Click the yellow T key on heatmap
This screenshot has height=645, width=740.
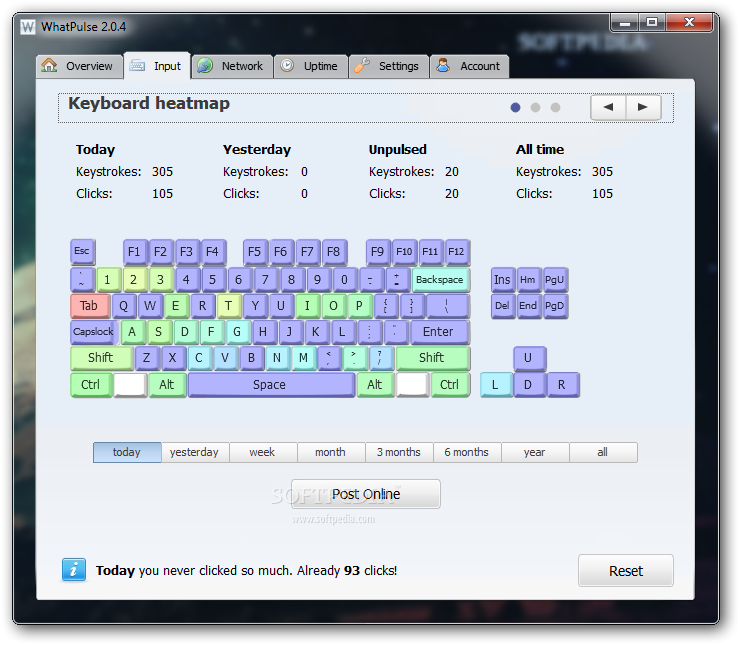229,306
